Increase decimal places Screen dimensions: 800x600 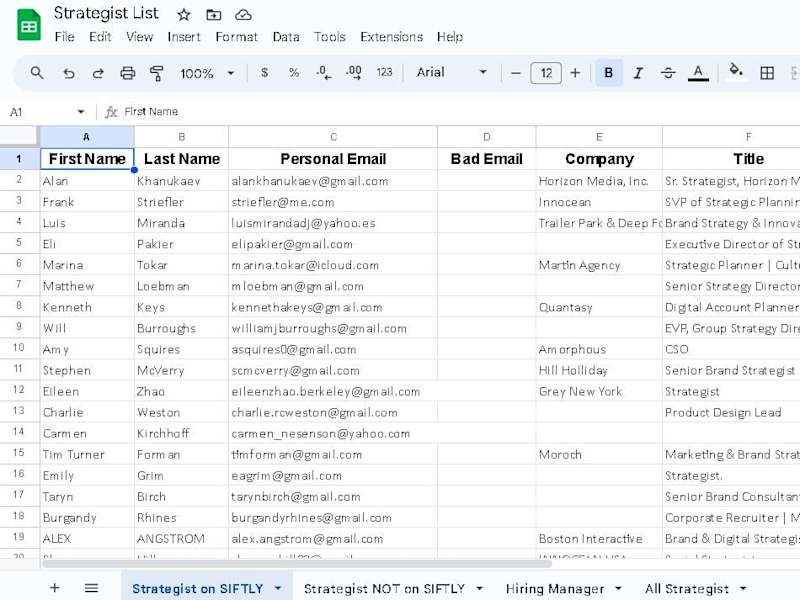354,72
